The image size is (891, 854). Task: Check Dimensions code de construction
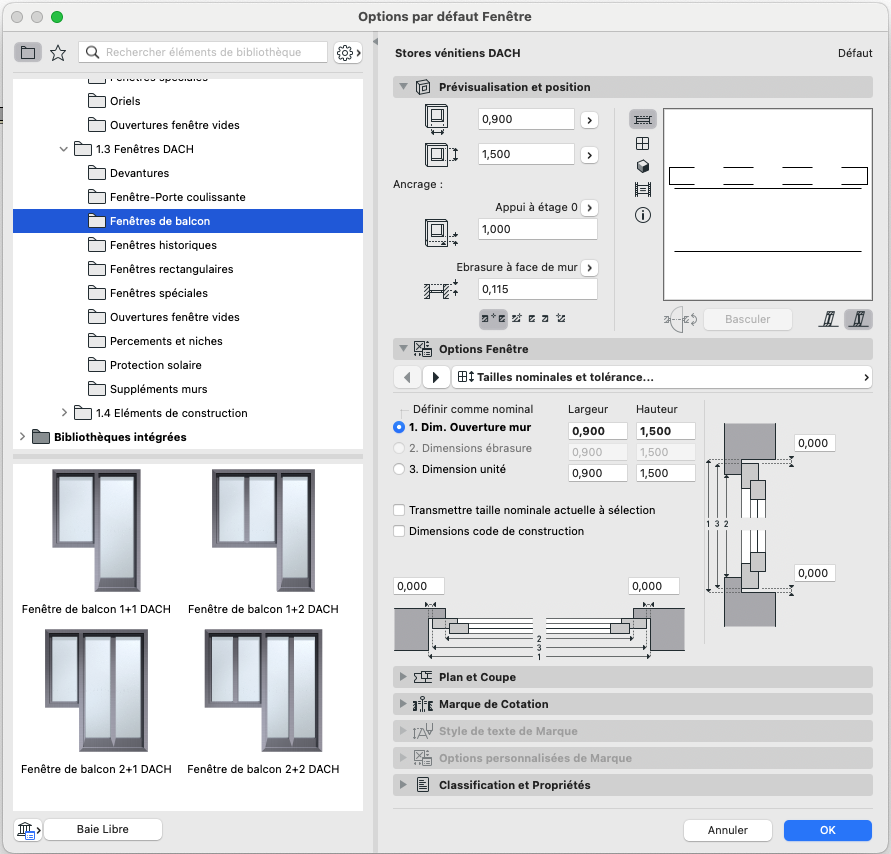tap(399, 531)
